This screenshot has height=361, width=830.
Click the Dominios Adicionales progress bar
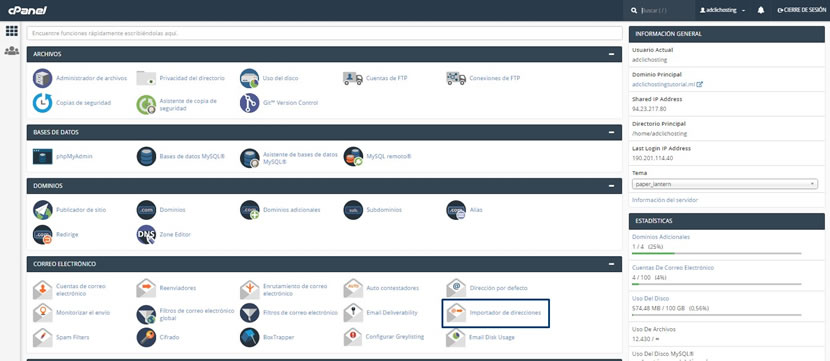click(x=717, y=254)
